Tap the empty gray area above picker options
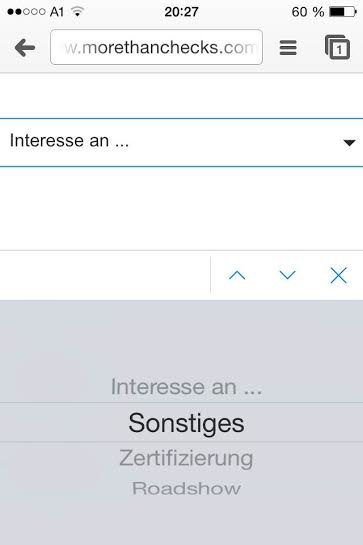Image resolution: width=363 pixels, height=545 pixels. [x=182, y=337]
